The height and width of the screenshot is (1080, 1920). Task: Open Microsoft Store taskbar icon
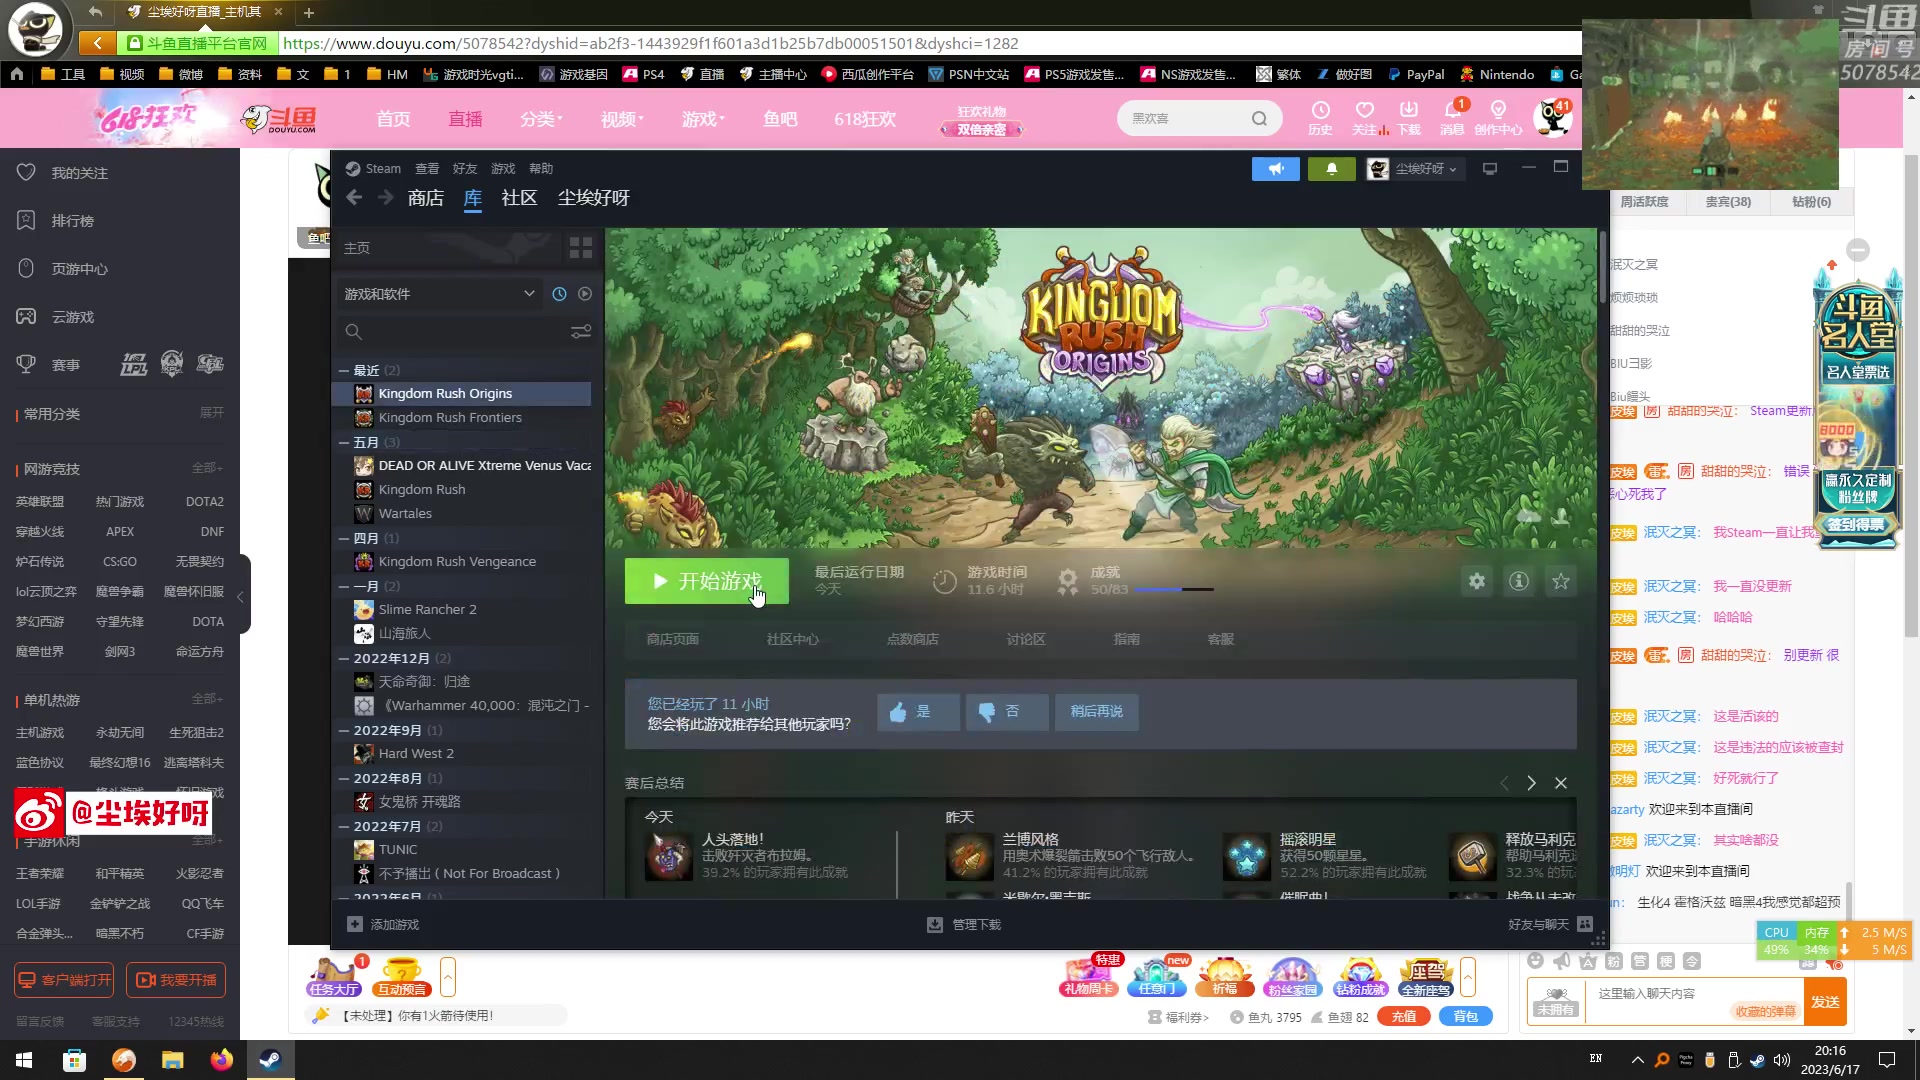pyautogui.click(x=74, y=1060)
